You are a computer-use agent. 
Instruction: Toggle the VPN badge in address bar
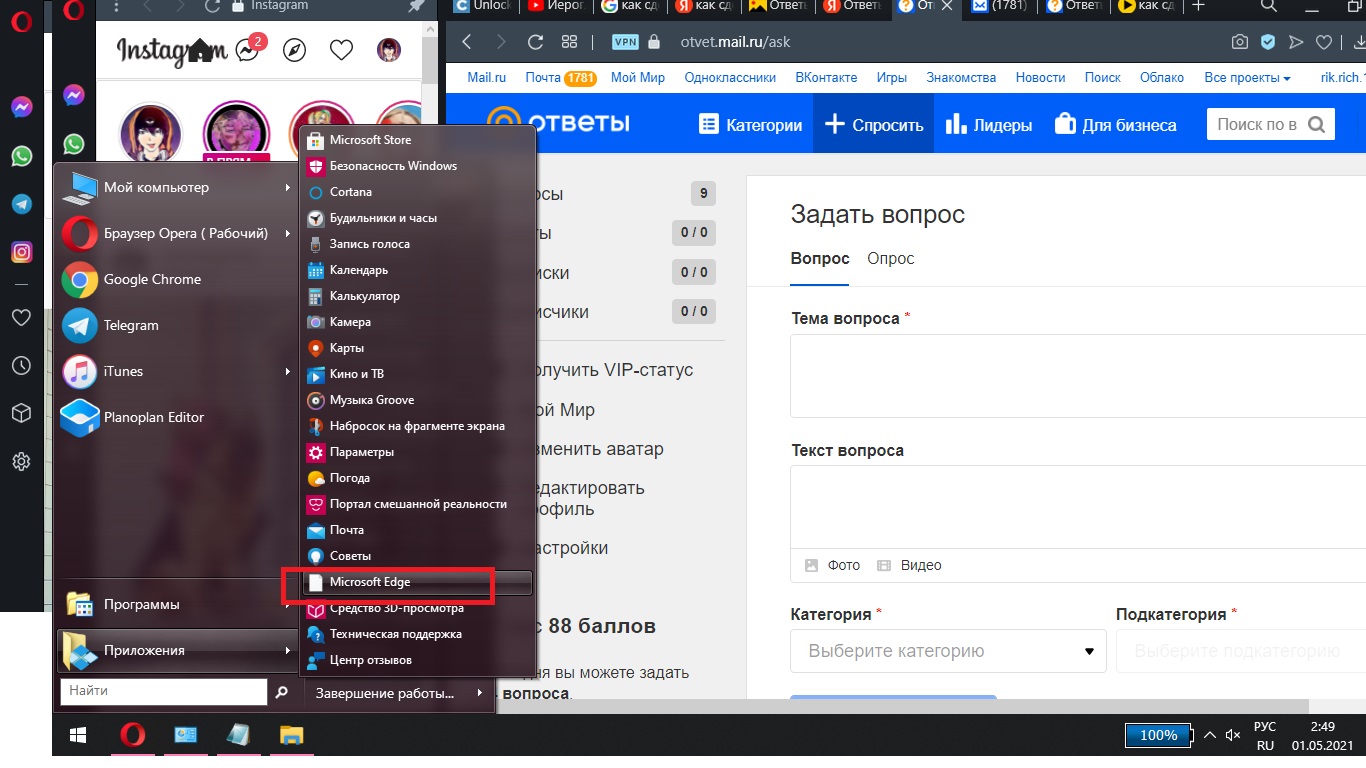pos(624,42)
